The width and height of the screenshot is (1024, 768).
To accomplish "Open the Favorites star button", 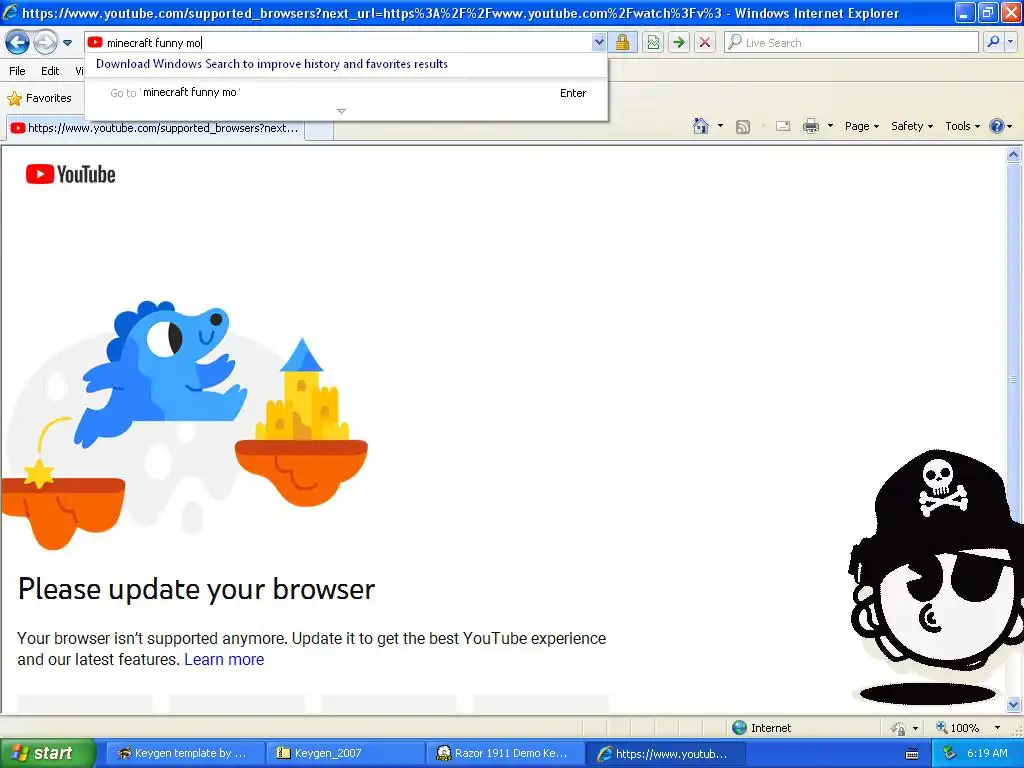I will pos(40,98).
